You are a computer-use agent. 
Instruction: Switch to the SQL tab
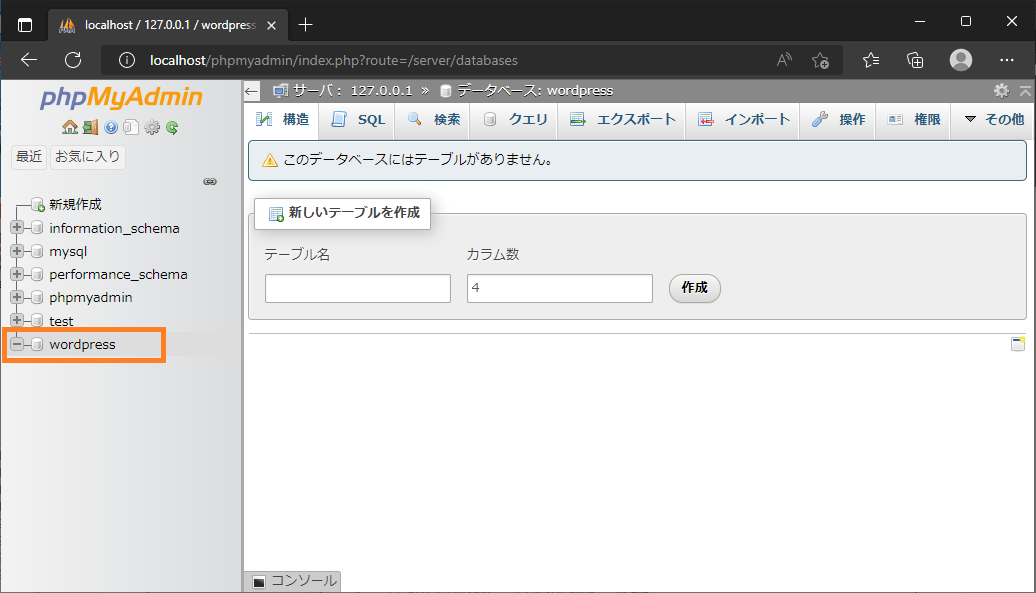357,120
